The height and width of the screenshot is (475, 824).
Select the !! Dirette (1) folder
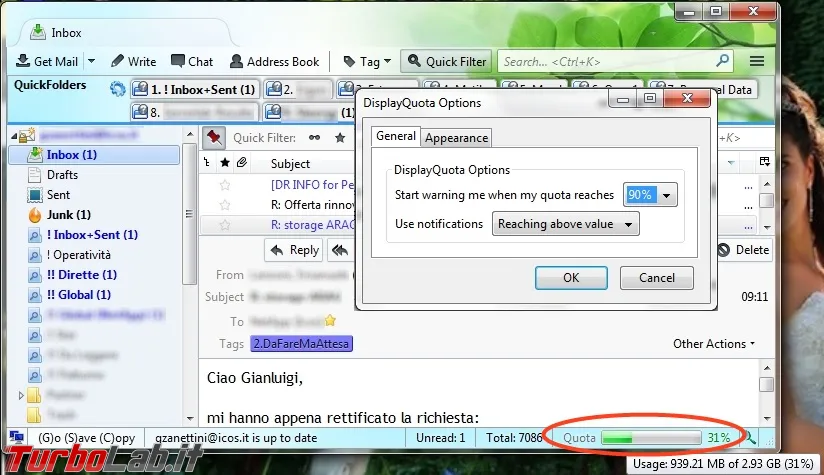click(x=81, y=274)
